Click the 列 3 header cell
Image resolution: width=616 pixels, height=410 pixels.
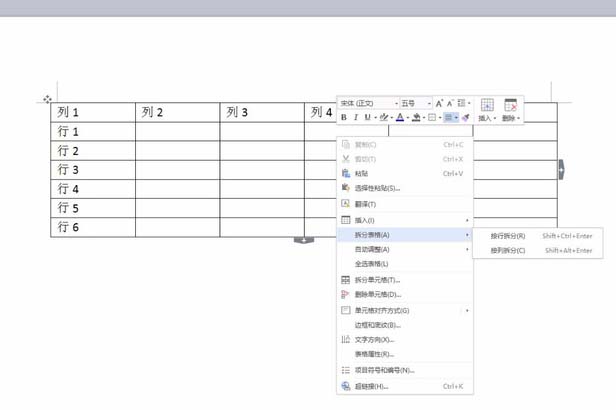[x=262, y=112]
